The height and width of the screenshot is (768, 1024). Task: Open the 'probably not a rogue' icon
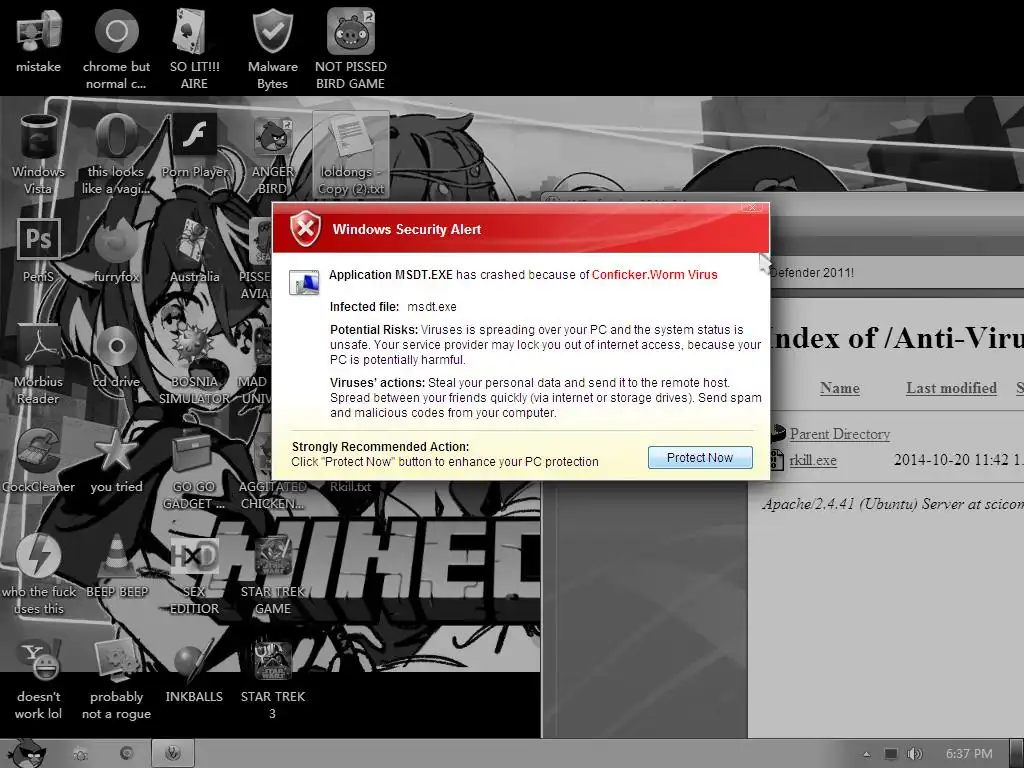(116, 661)
